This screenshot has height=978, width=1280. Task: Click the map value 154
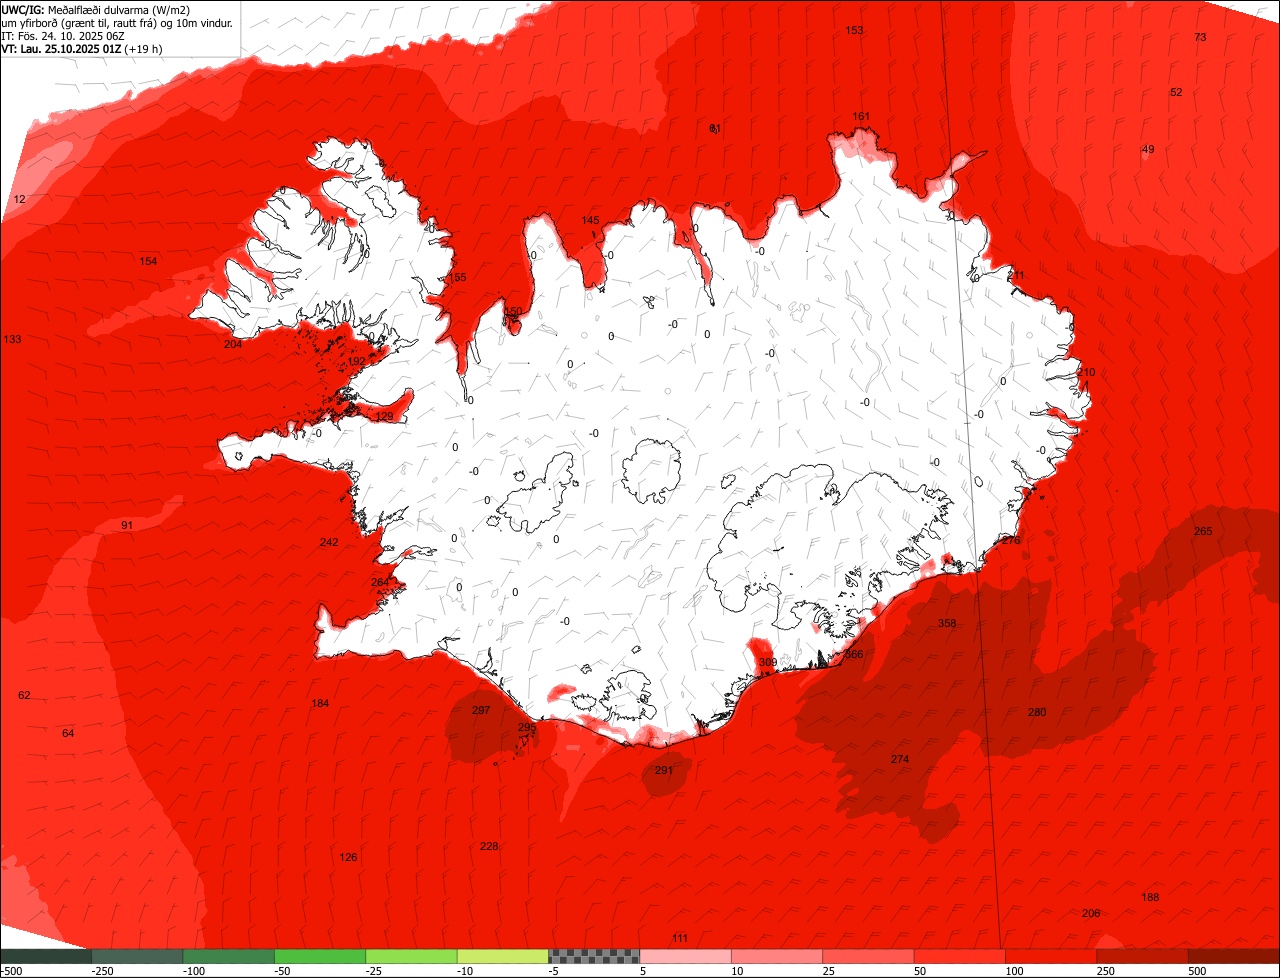coord(148,261)
